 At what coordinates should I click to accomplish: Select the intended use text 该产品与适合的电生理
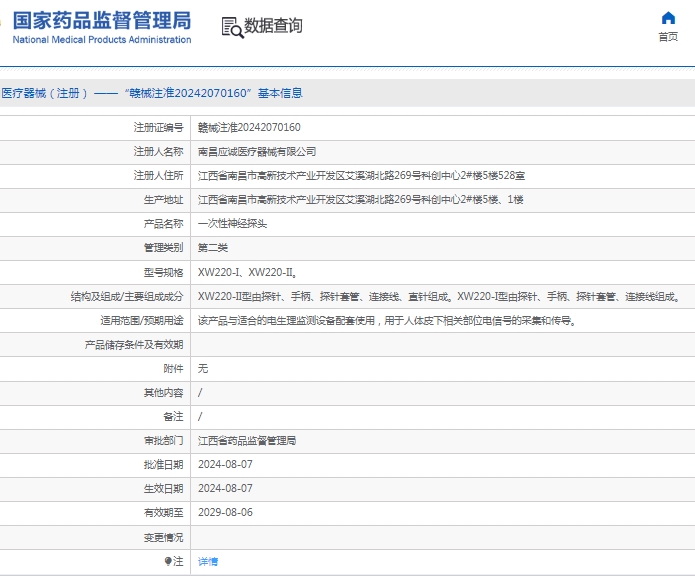(x=387, y=320)
